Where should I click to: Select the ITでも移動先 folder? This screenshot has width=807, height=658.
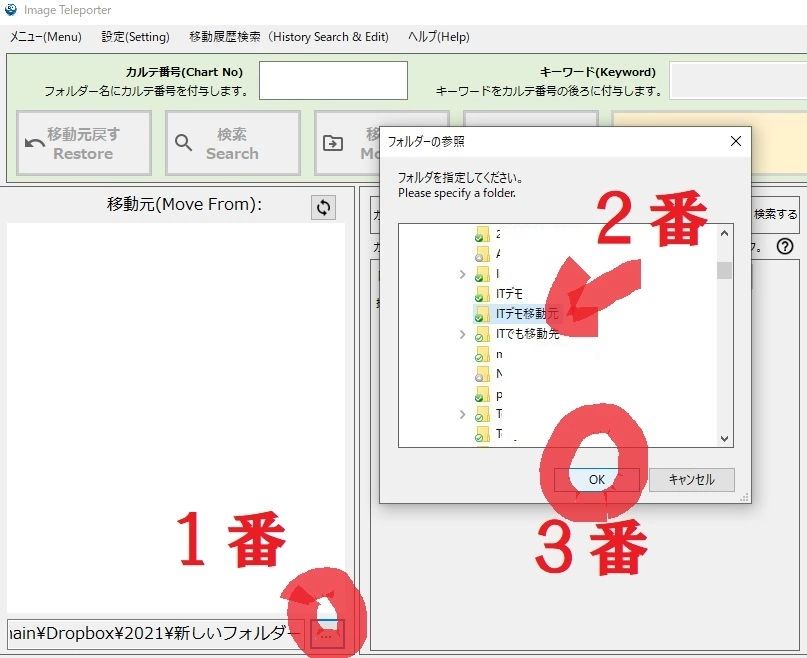pos(527,334)
